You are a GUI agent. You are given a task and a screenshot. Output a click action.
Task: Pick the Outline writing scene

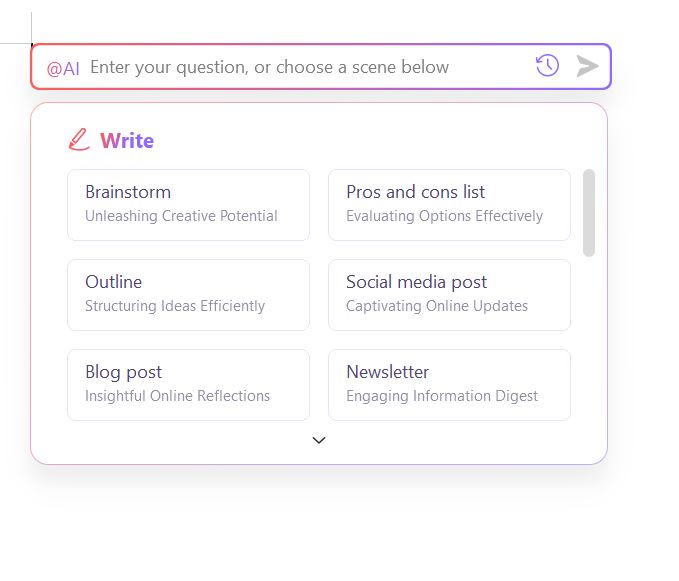tap(188, 294)
